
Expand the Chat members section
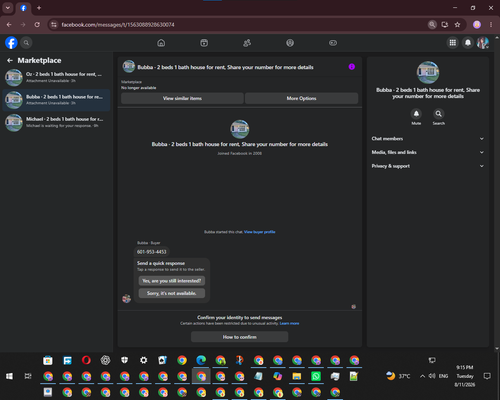pyautogui.click(x=428, y=139)
